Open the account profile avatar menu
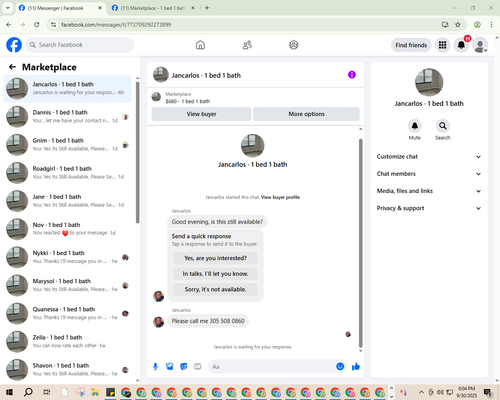Screen dimensions: 500x400 480,45
